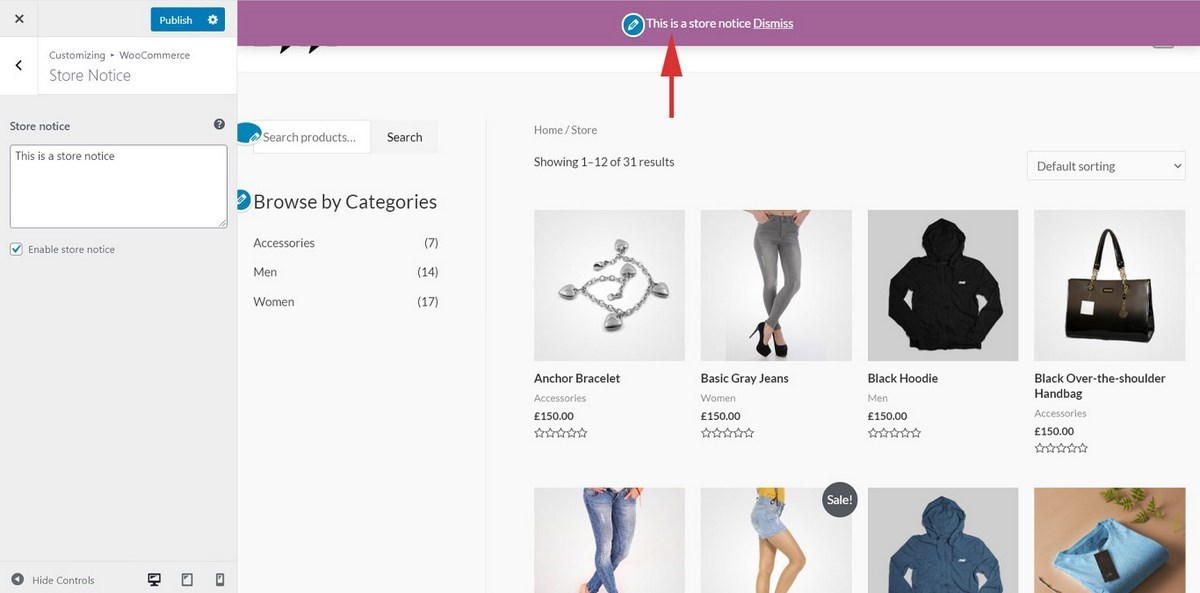The width and height of the screenshot is (1200, 593).
Task: Click pencil edit icon on store notice
Action: pyautogui.click(x=632, y=25)
